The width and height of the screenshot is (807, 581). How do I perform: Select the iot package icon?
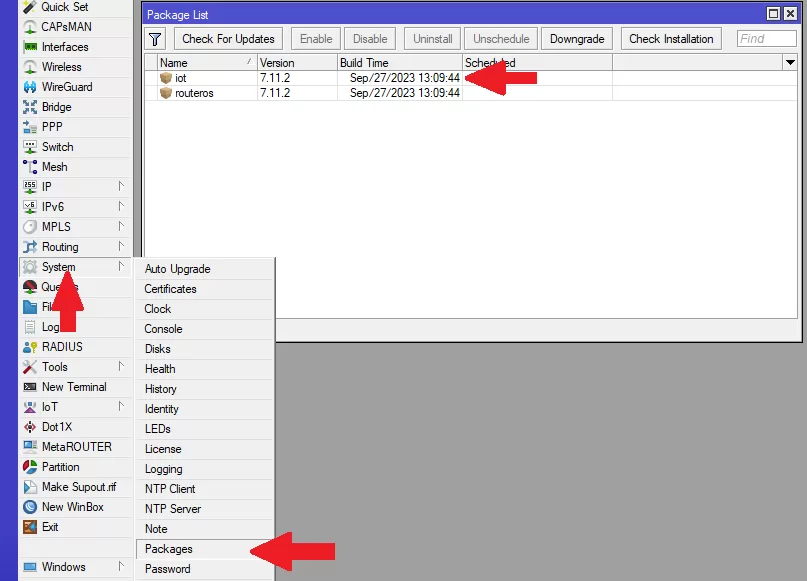(166, 78)
